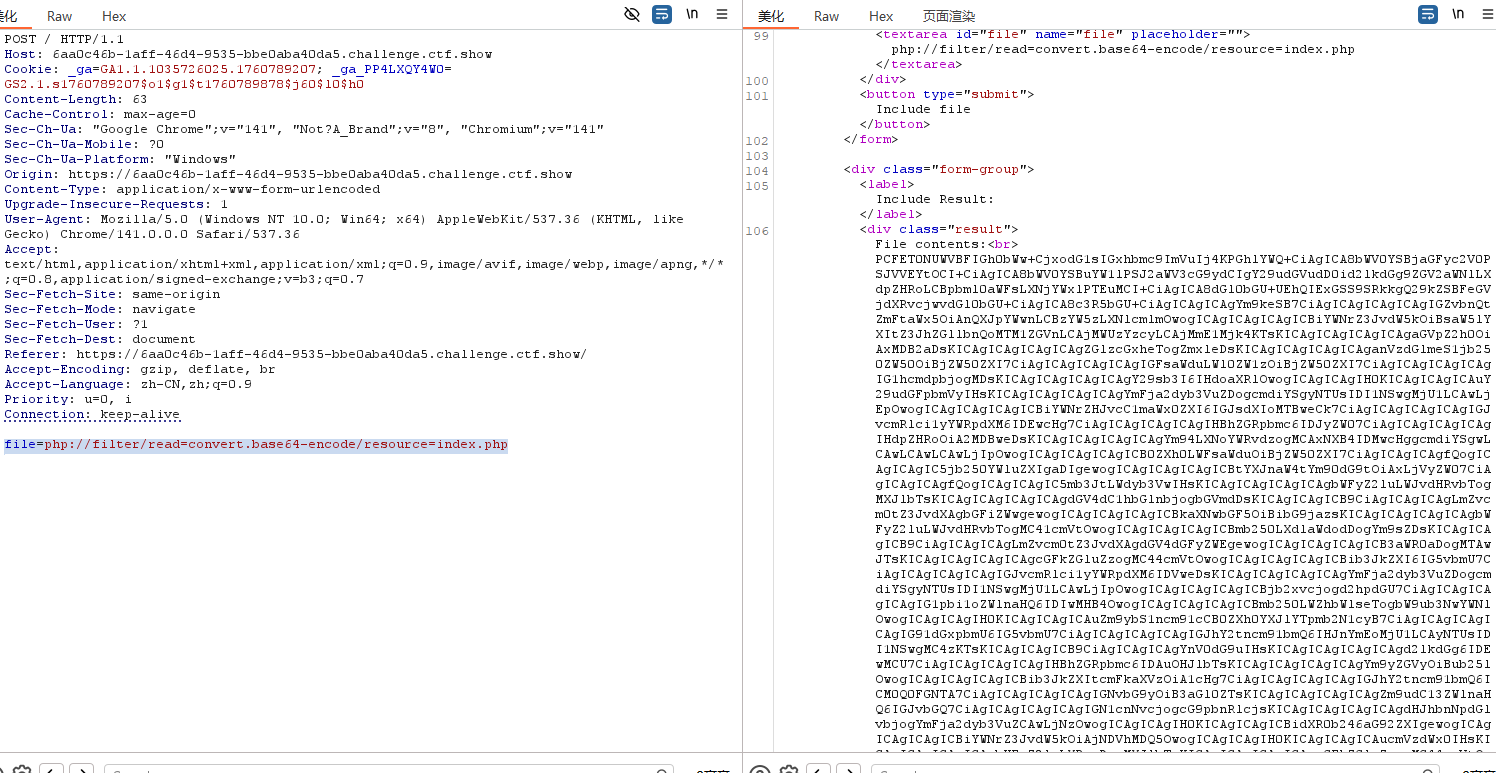Click the 'Include Result:' label text
This screenshot has width=1496, height=773.
pyautogui.click(x=935, y=199)
